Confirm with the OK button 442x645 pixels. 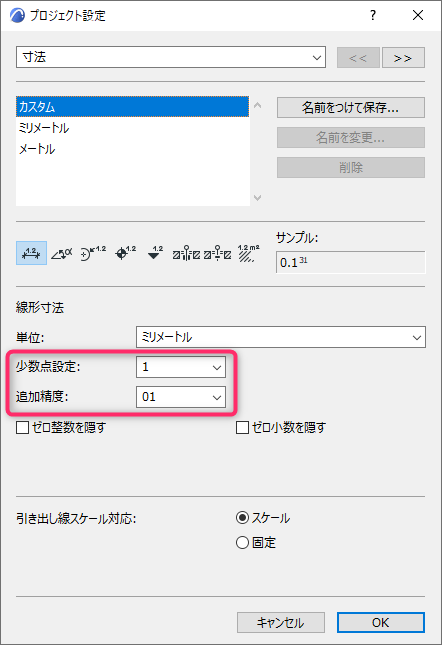(381, 622)
